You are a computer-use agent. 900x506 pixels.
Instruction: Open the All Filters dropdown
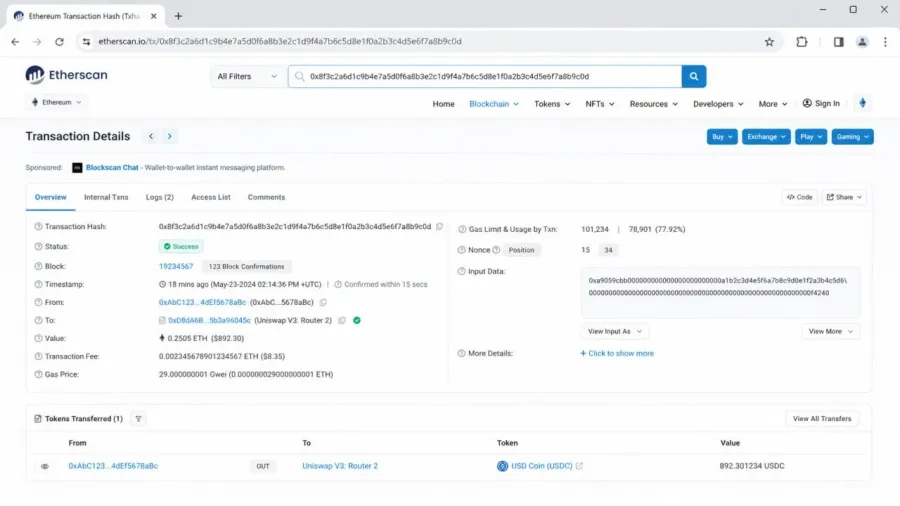click(x=247, y=76)
